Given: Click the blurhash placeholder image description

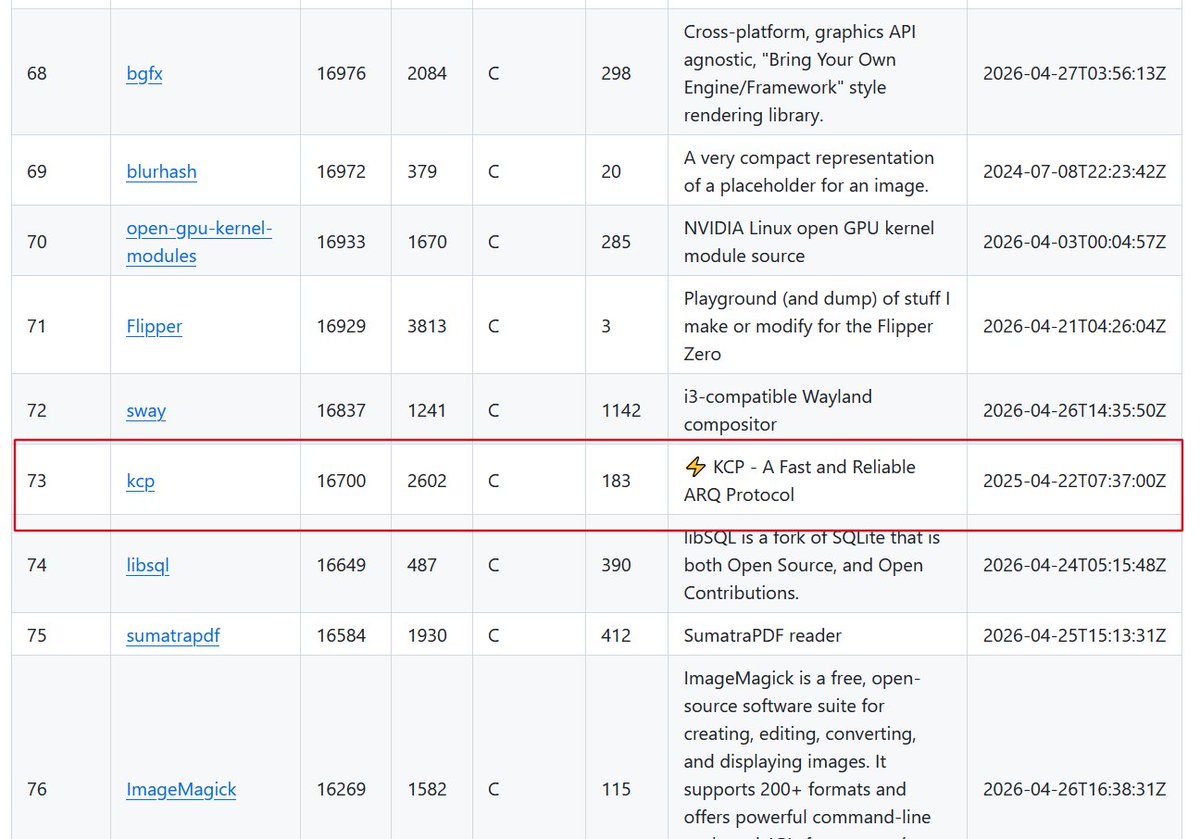Looking at the screenshot, I should point(809,171).
